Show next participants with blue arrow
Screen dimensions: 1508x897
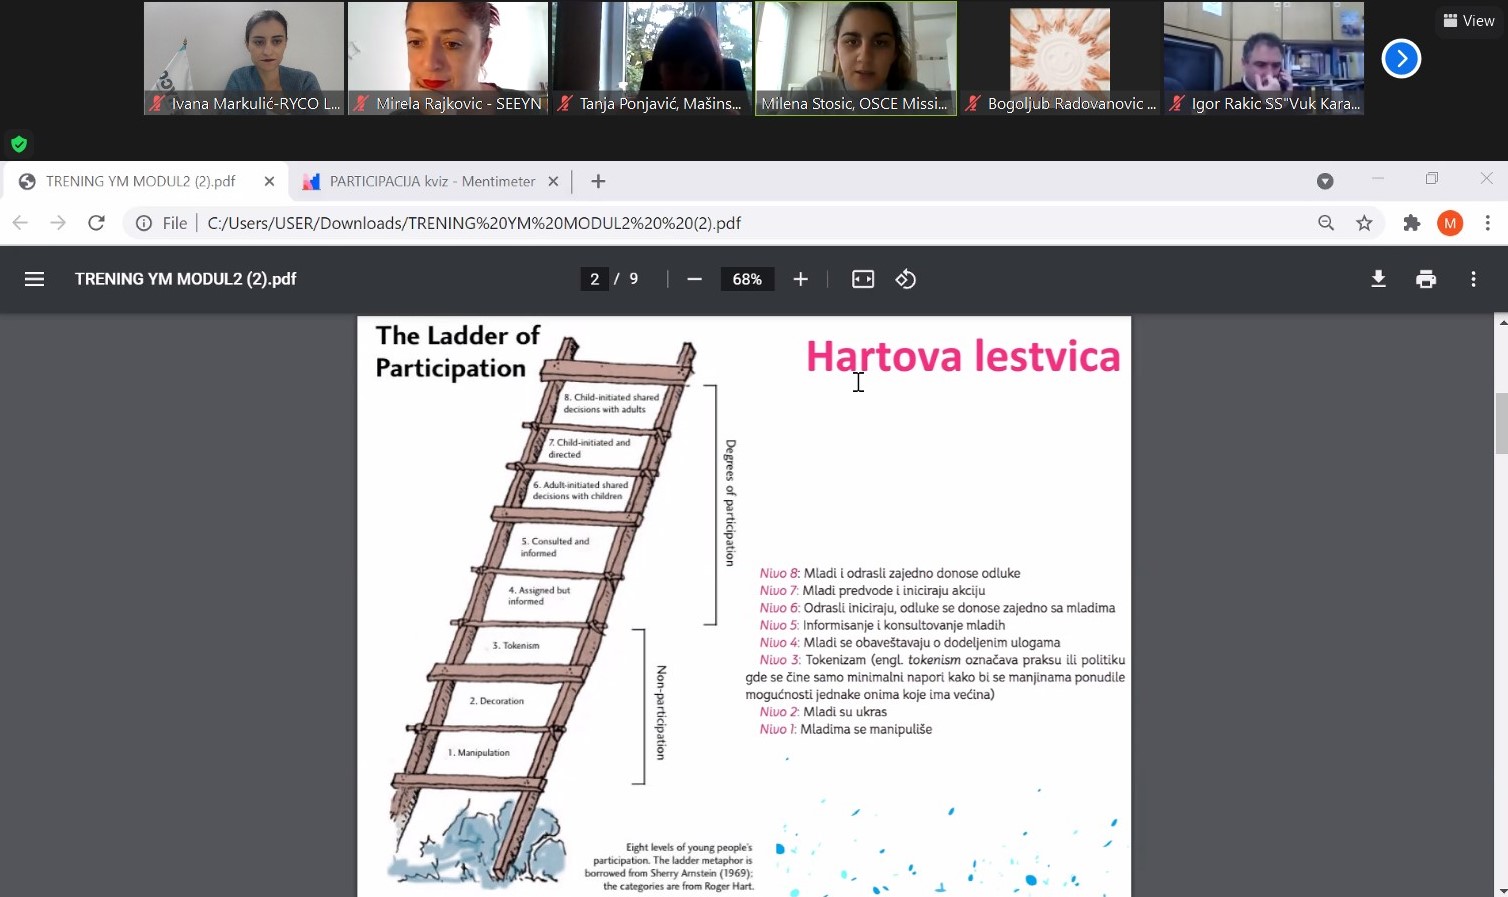coord(1401,59)
